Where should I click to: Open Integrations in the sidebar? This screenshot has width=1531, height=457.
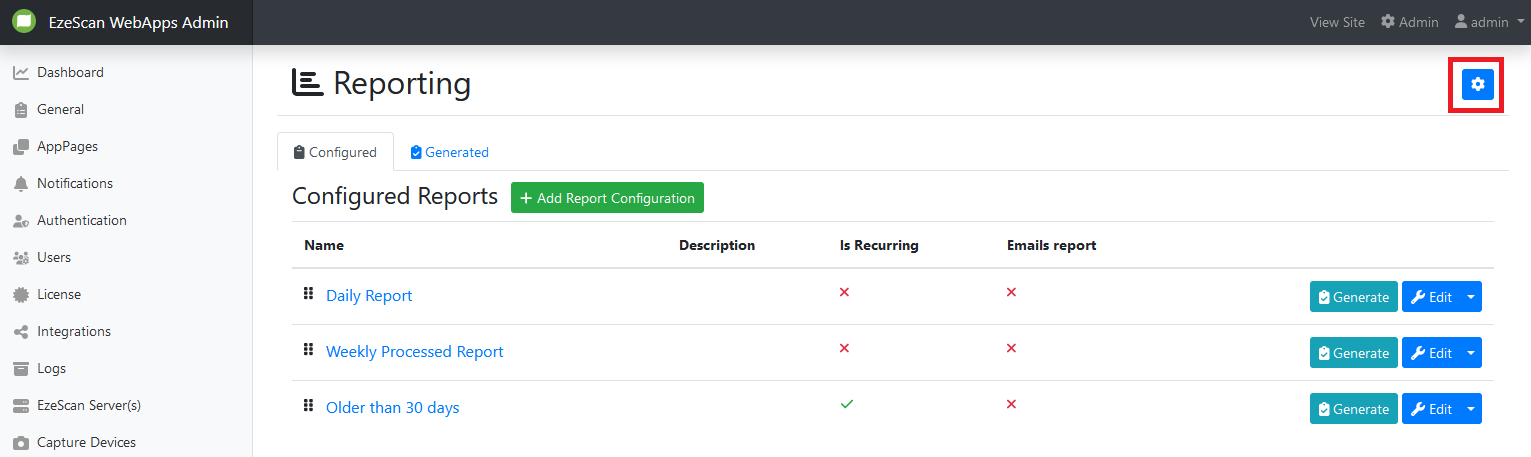click(x=73, y=331)
